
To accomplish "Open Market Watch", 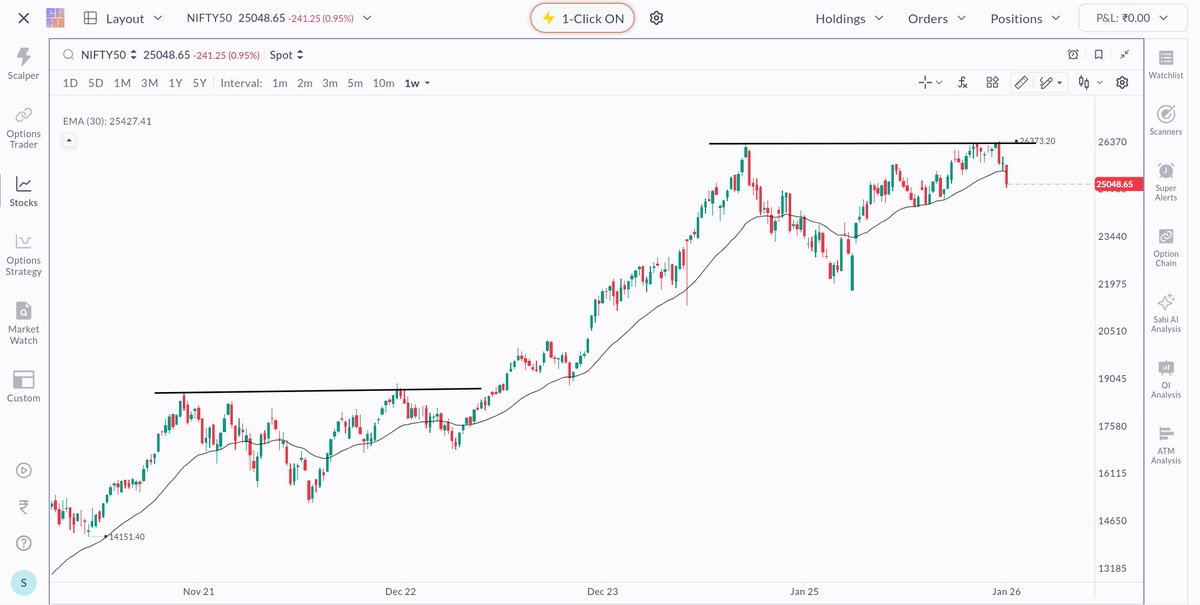I will (x=24, y=323).
